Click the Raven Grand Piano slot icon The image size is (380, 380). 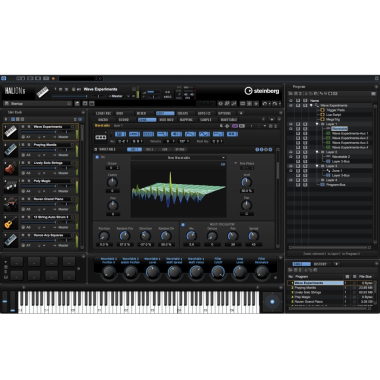11,204
